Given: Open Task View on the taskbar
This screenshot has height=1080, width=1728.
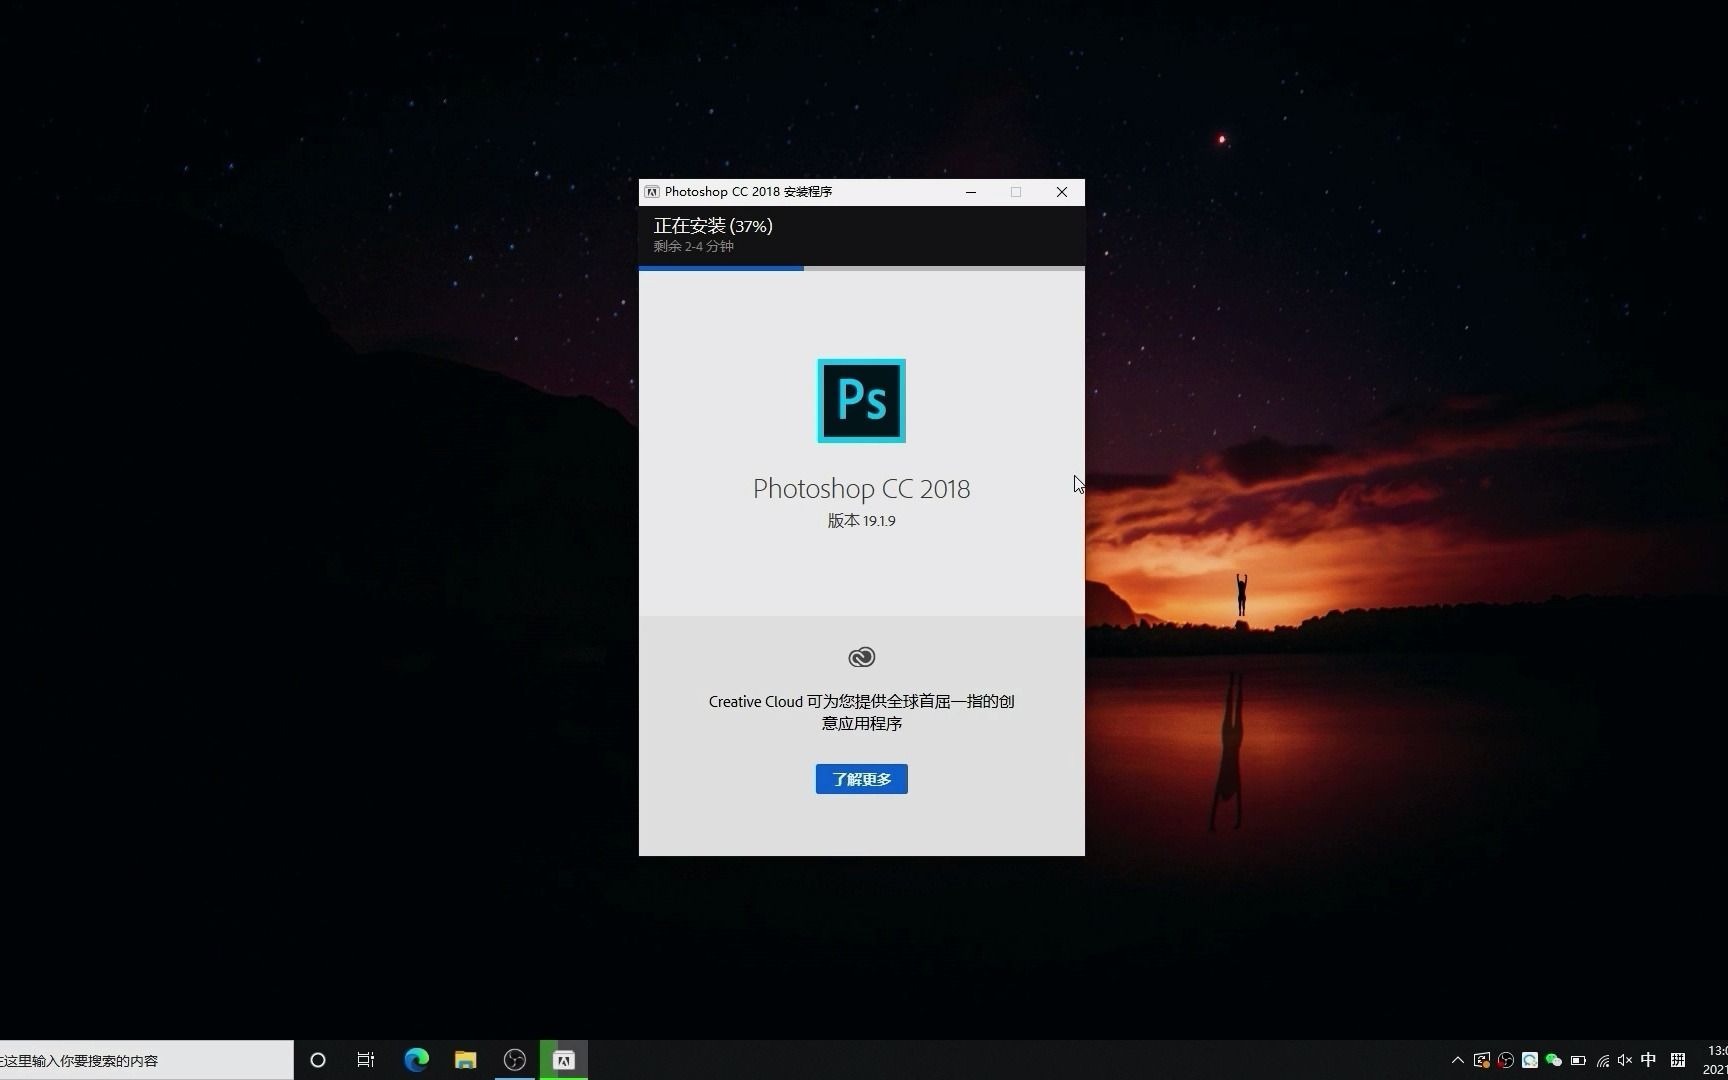Looking at the screenshot, I should pos(366,1060).
